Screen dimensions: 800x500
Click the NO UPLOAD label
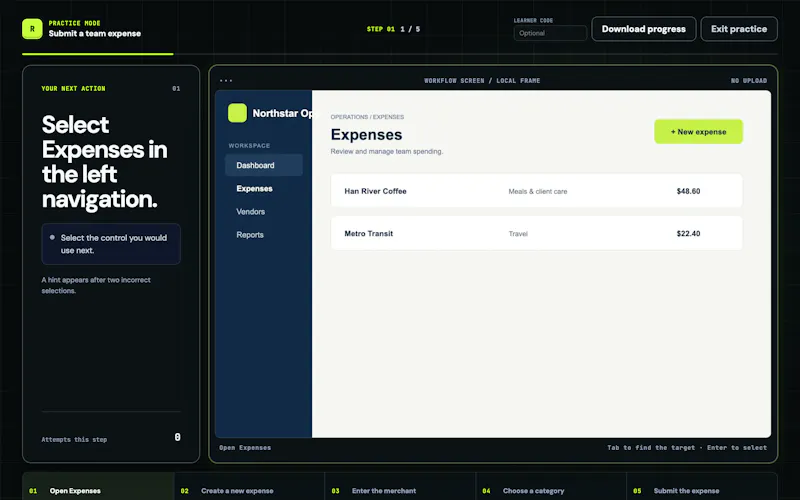click(748, 81)
